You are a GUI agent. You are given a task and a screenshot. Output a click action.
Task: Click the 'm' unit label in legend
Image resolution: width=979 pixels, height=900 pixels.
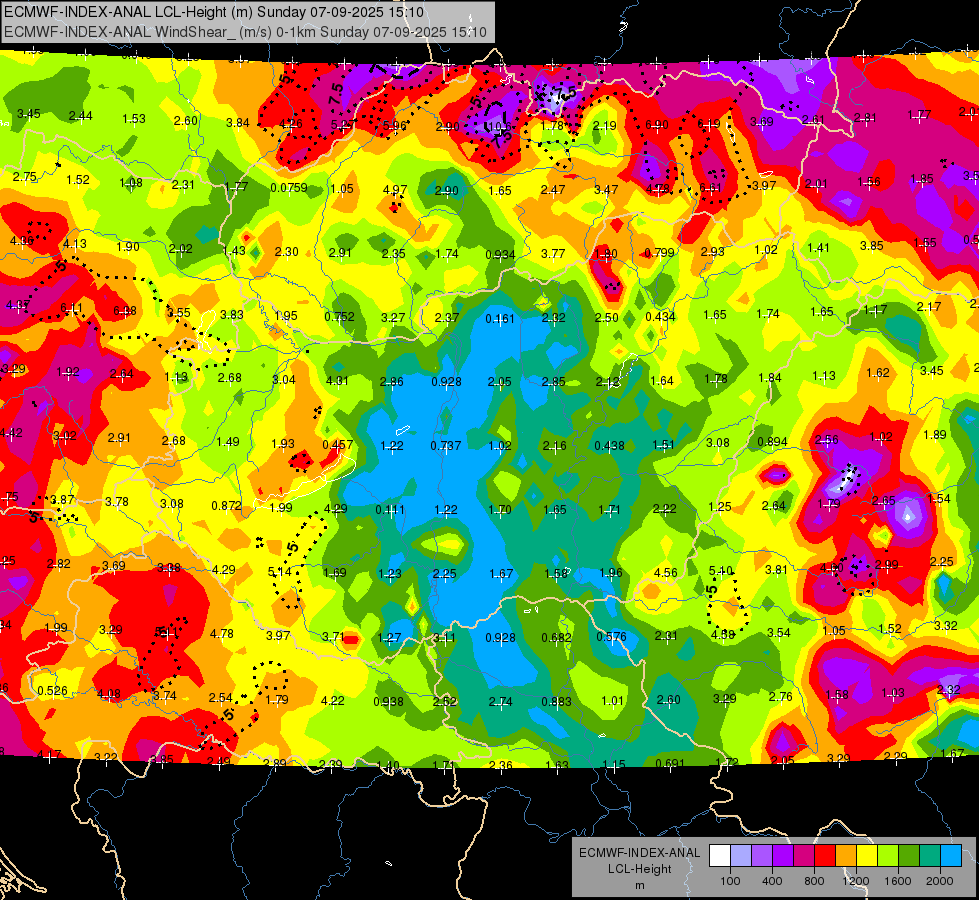[x=640, y=886]
